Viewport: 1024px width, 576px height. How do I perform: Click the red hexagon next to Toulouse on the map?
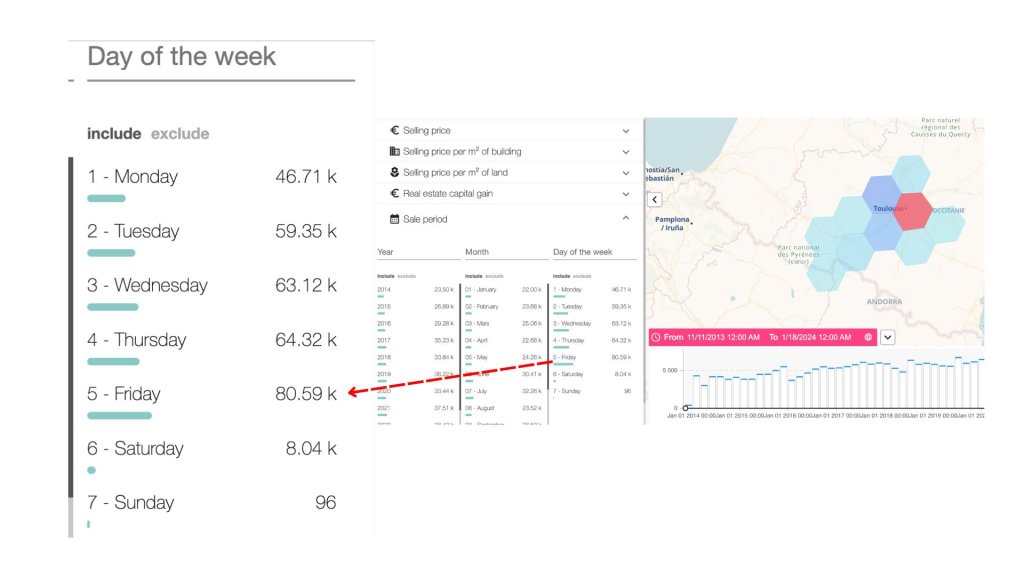click(x=912, y=211)
